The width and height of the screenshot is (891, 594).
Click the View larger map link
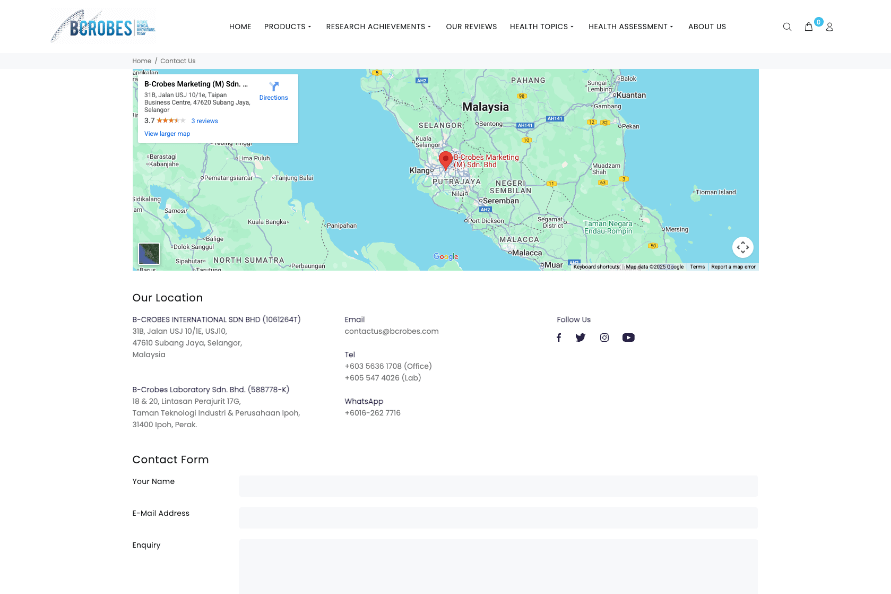point(167,133)
